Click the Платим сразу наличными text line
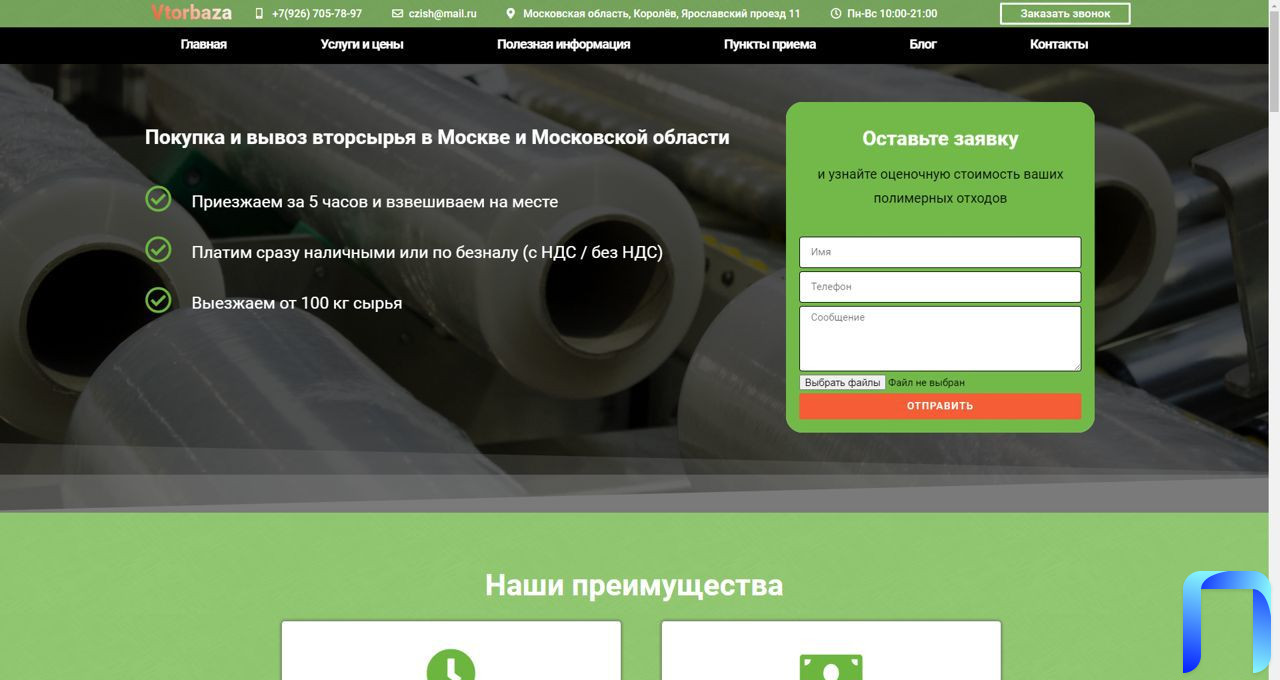 (427, 252)
